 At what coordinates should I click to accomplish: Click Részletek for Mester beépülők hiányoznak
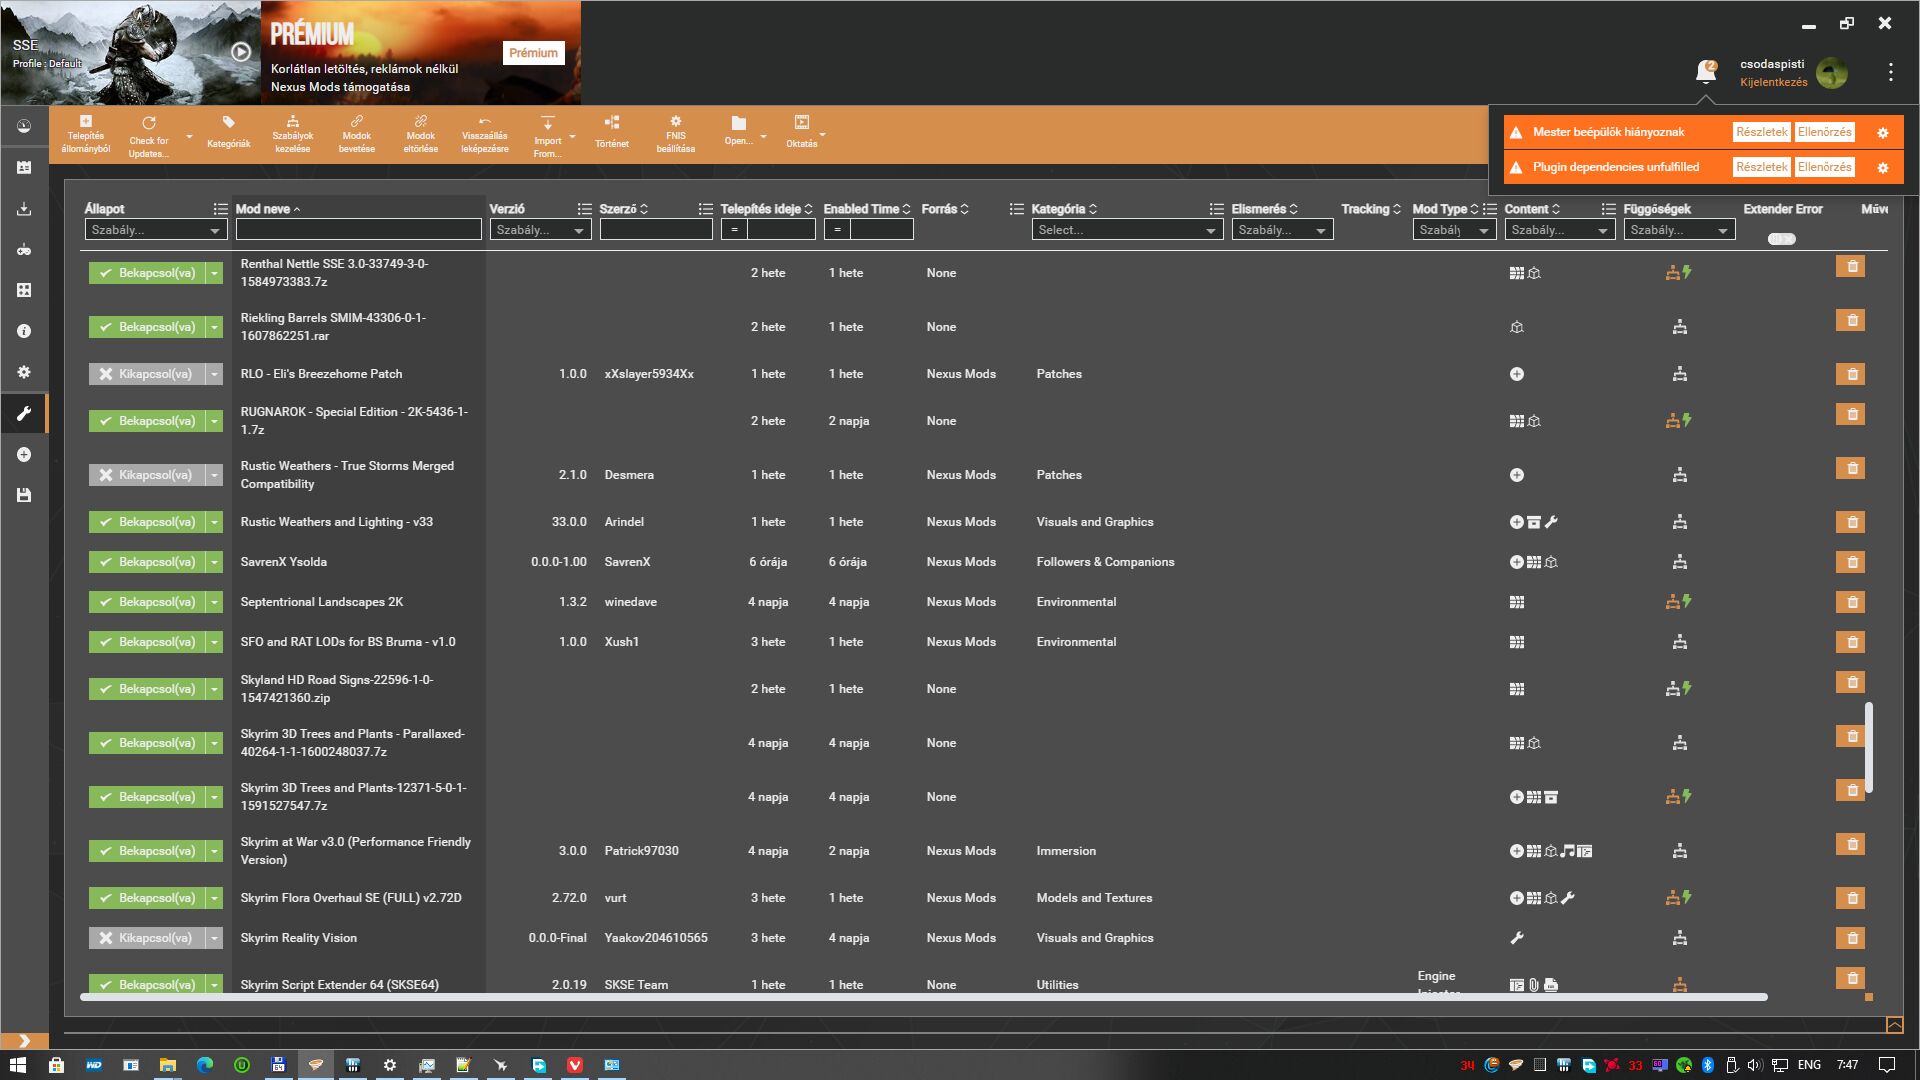click(1761, 132)
